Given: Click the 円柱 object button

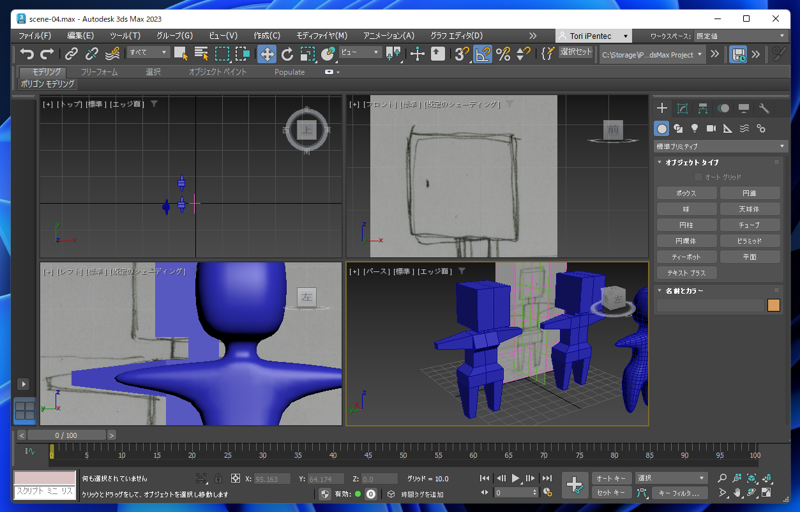Looking at the screenshot, I should tap(686, 225).
